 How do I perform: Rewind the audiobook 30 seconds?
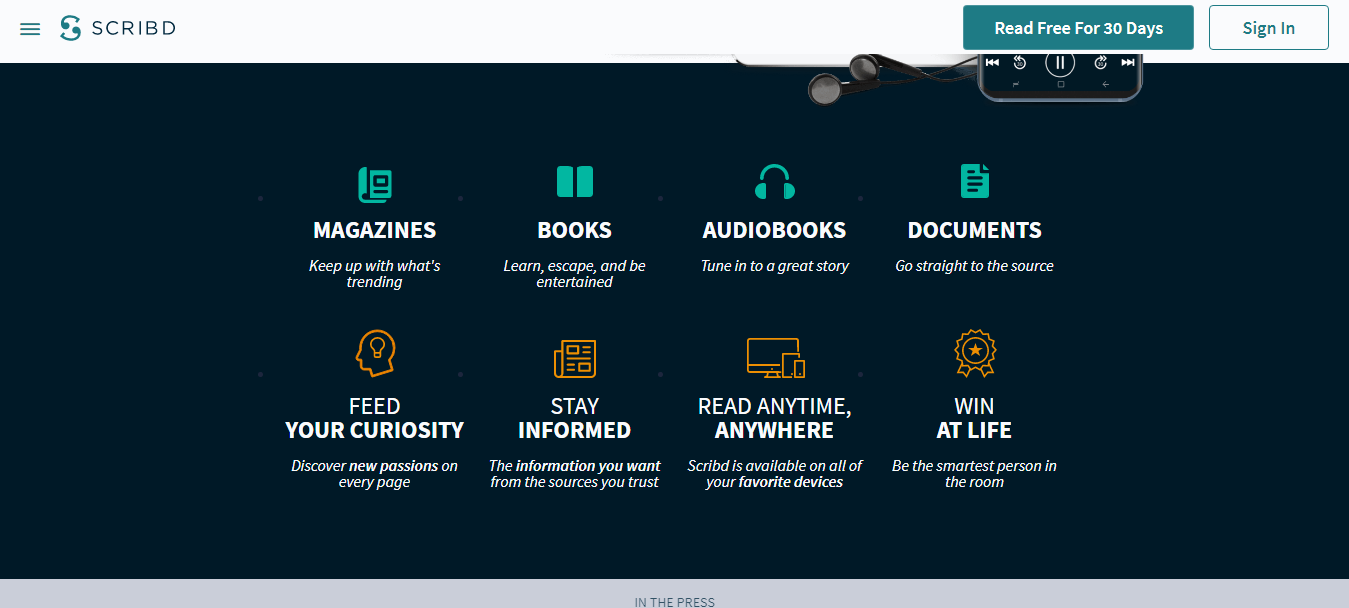pos(1020,62)
